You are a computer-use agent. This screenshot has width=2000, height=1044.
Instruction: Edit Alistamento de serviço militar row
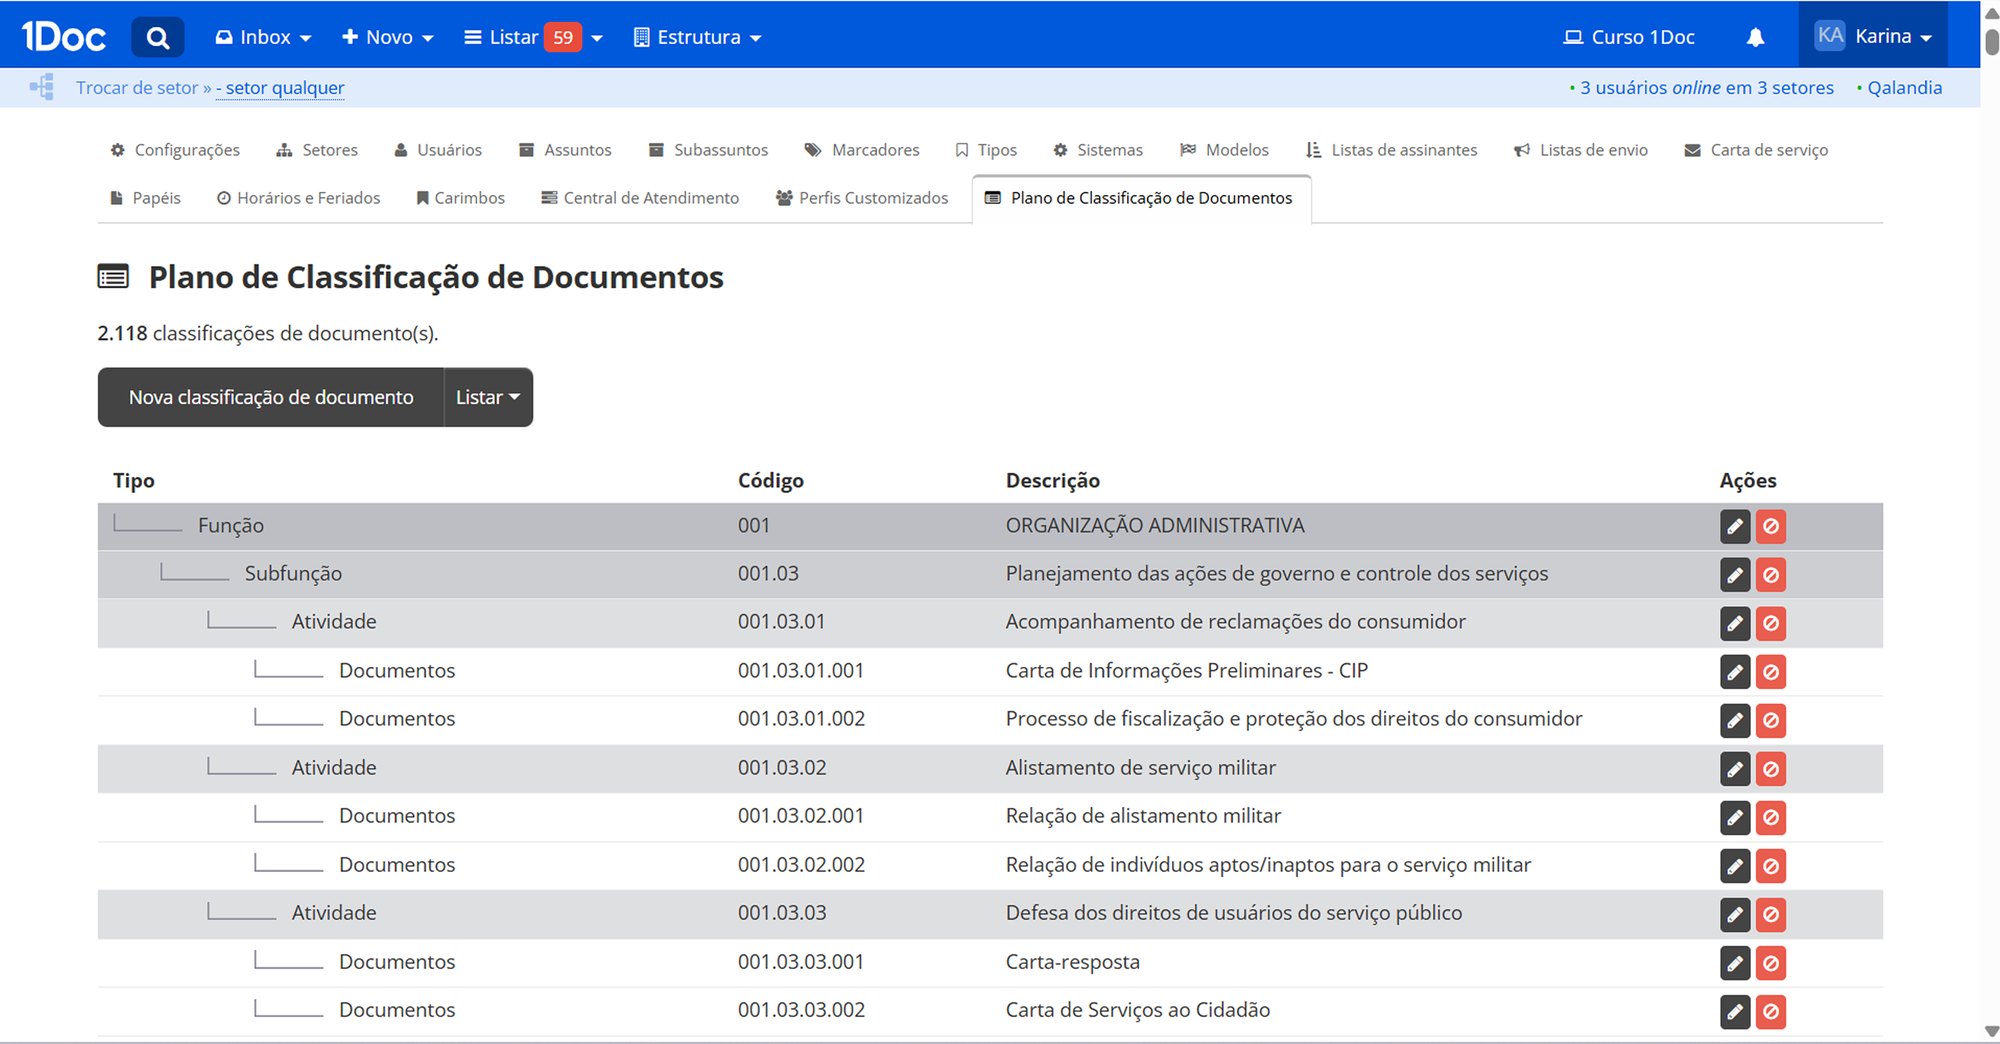pyautogui.click(x=1735, y=769)
